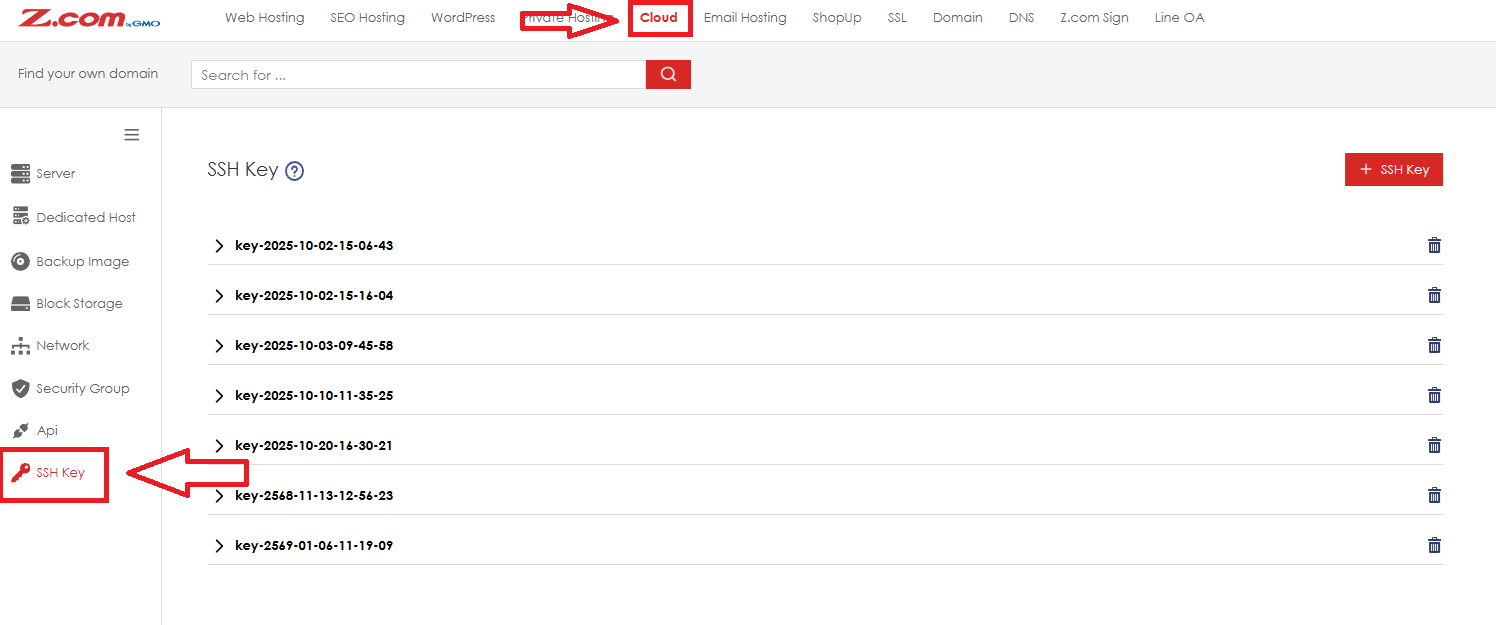The width and height of the screenshot is (1496, 625).
Task: Open Api sidebar link
Action: point(47,431)
